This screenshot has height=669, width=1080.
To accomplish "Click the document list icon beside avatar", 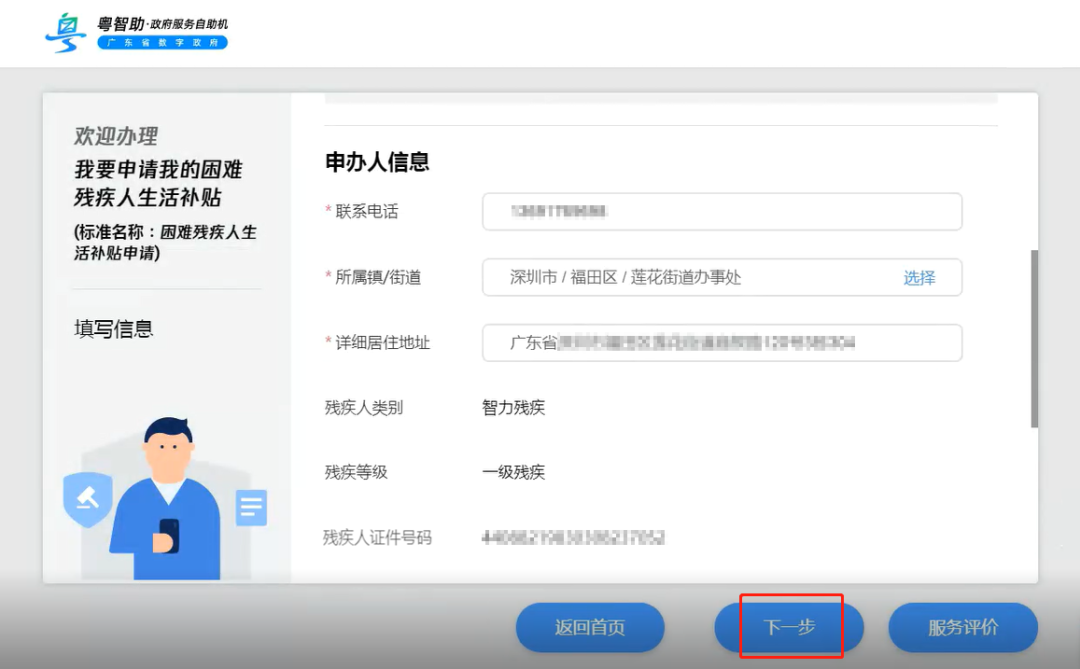I will pyautogui.click(x=250, y=508).
